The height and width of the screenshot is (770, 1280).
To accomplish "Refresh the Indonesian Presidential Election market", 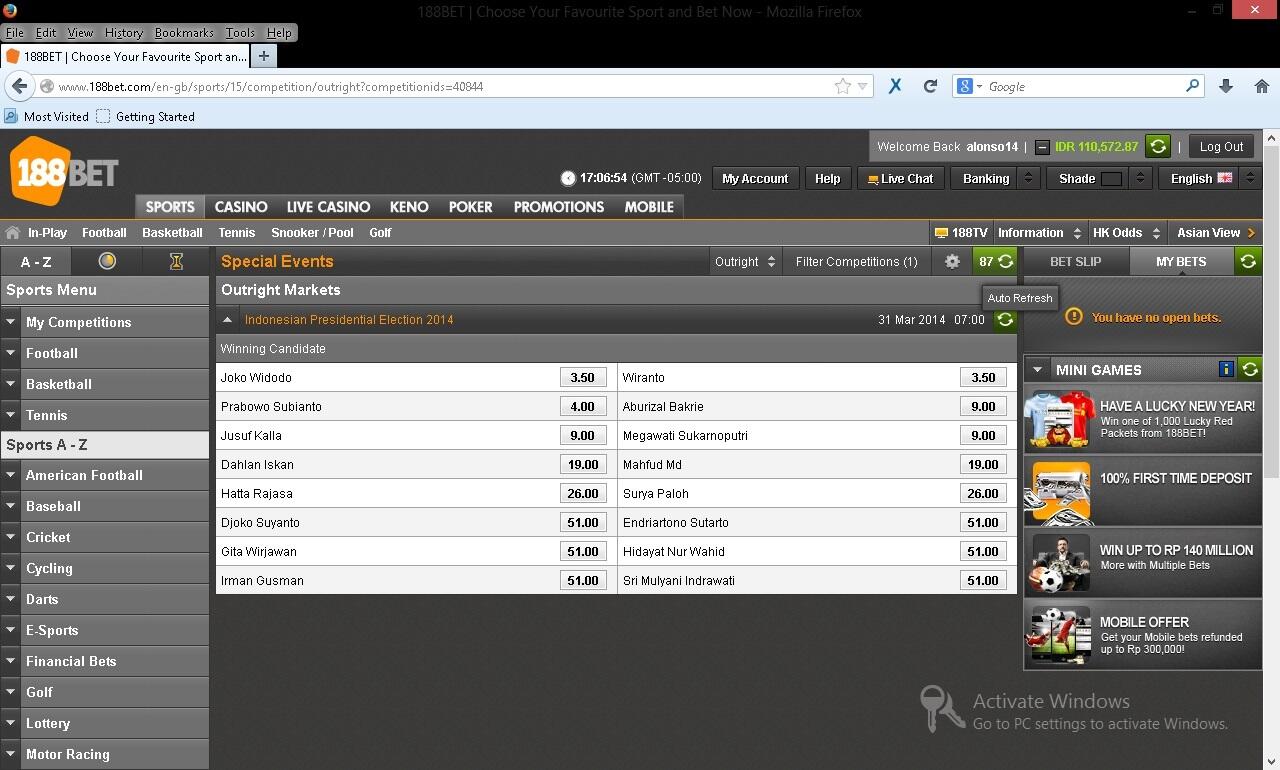I will coord(1005,320).
